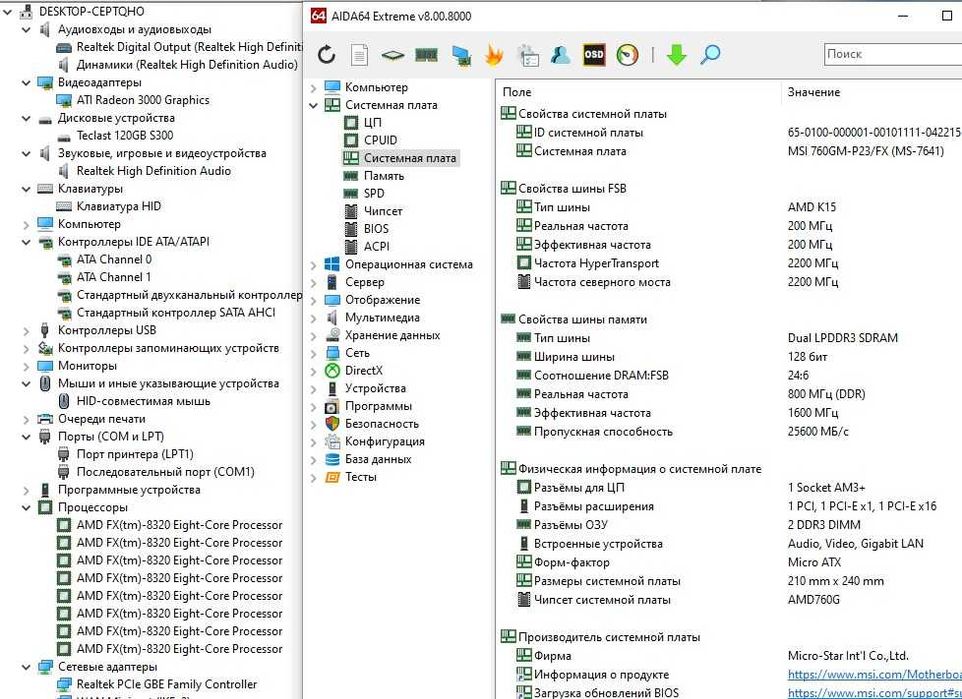The image size is (962, 699).
Task: Select Конфигурация in AIDA64 tree
Action: [x=385, y=442]
